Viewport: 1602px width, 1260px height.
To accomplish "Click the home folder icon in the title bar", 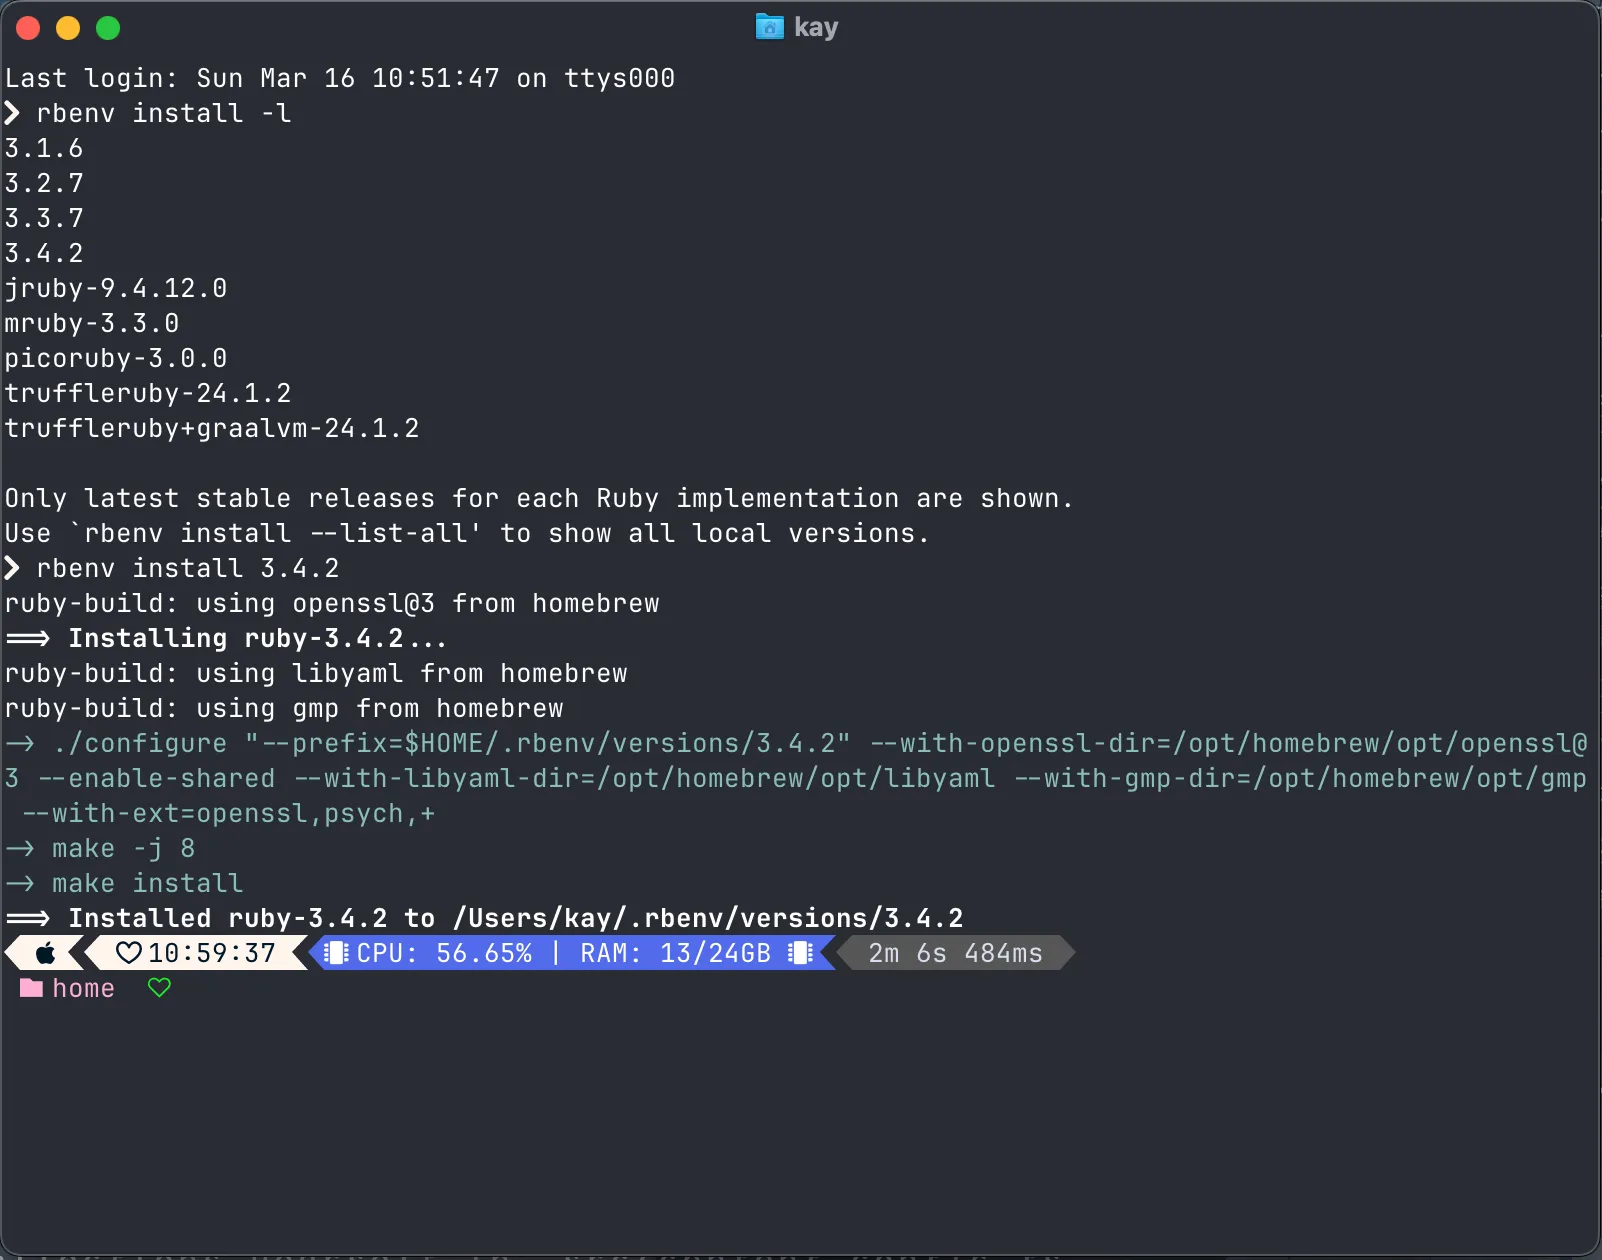I will (769, 27).
